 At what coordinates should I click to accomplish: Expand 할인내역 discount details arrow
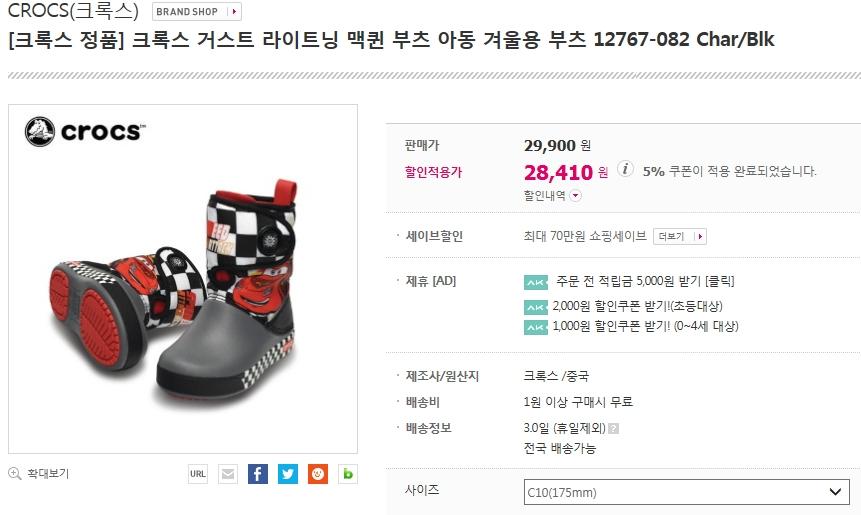[575, 195]
